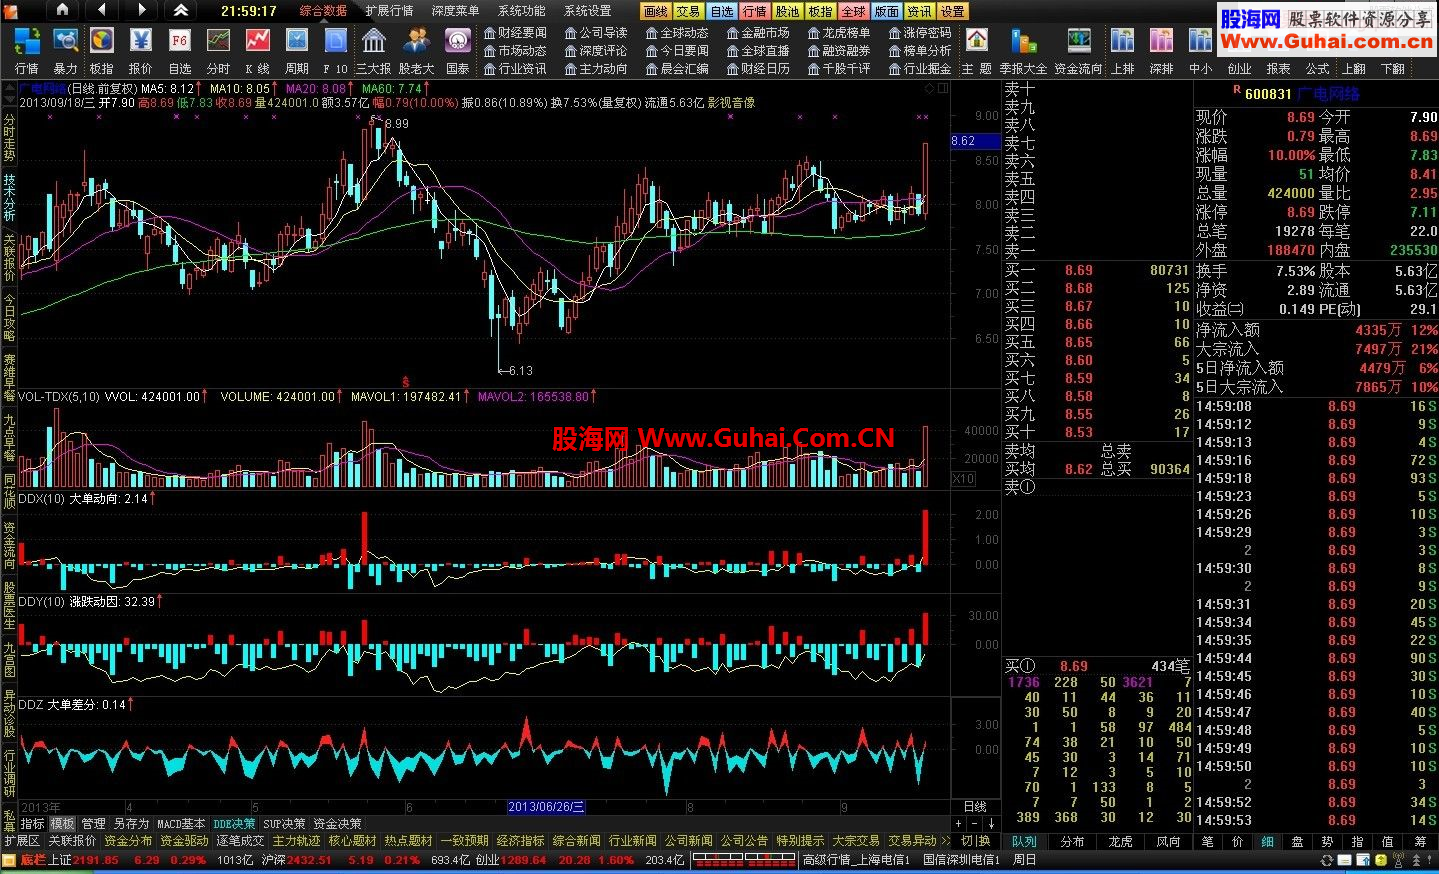Toggle the 交易 trading button
Screen dimensions: 1439x874
[688, 11]
